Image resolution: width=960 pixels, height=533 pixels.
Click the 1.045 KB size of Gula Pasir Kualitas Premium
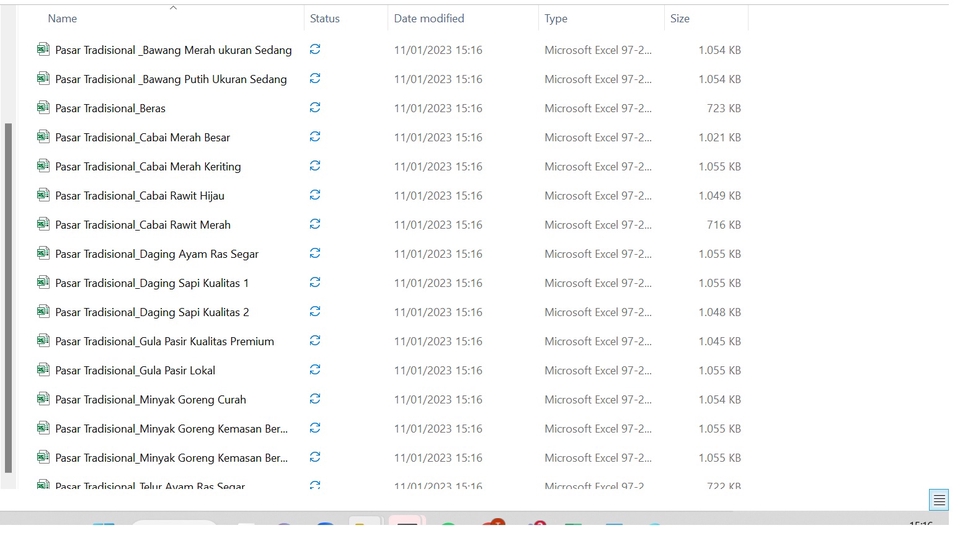click(719, 341)
